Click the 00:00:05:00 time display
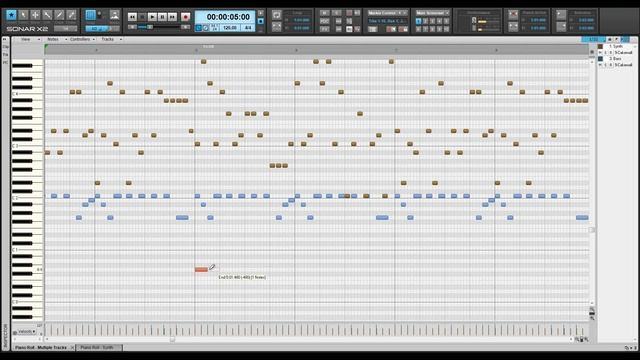The height and width of the screenshot is (360, 640). click(x=228, y=17)
